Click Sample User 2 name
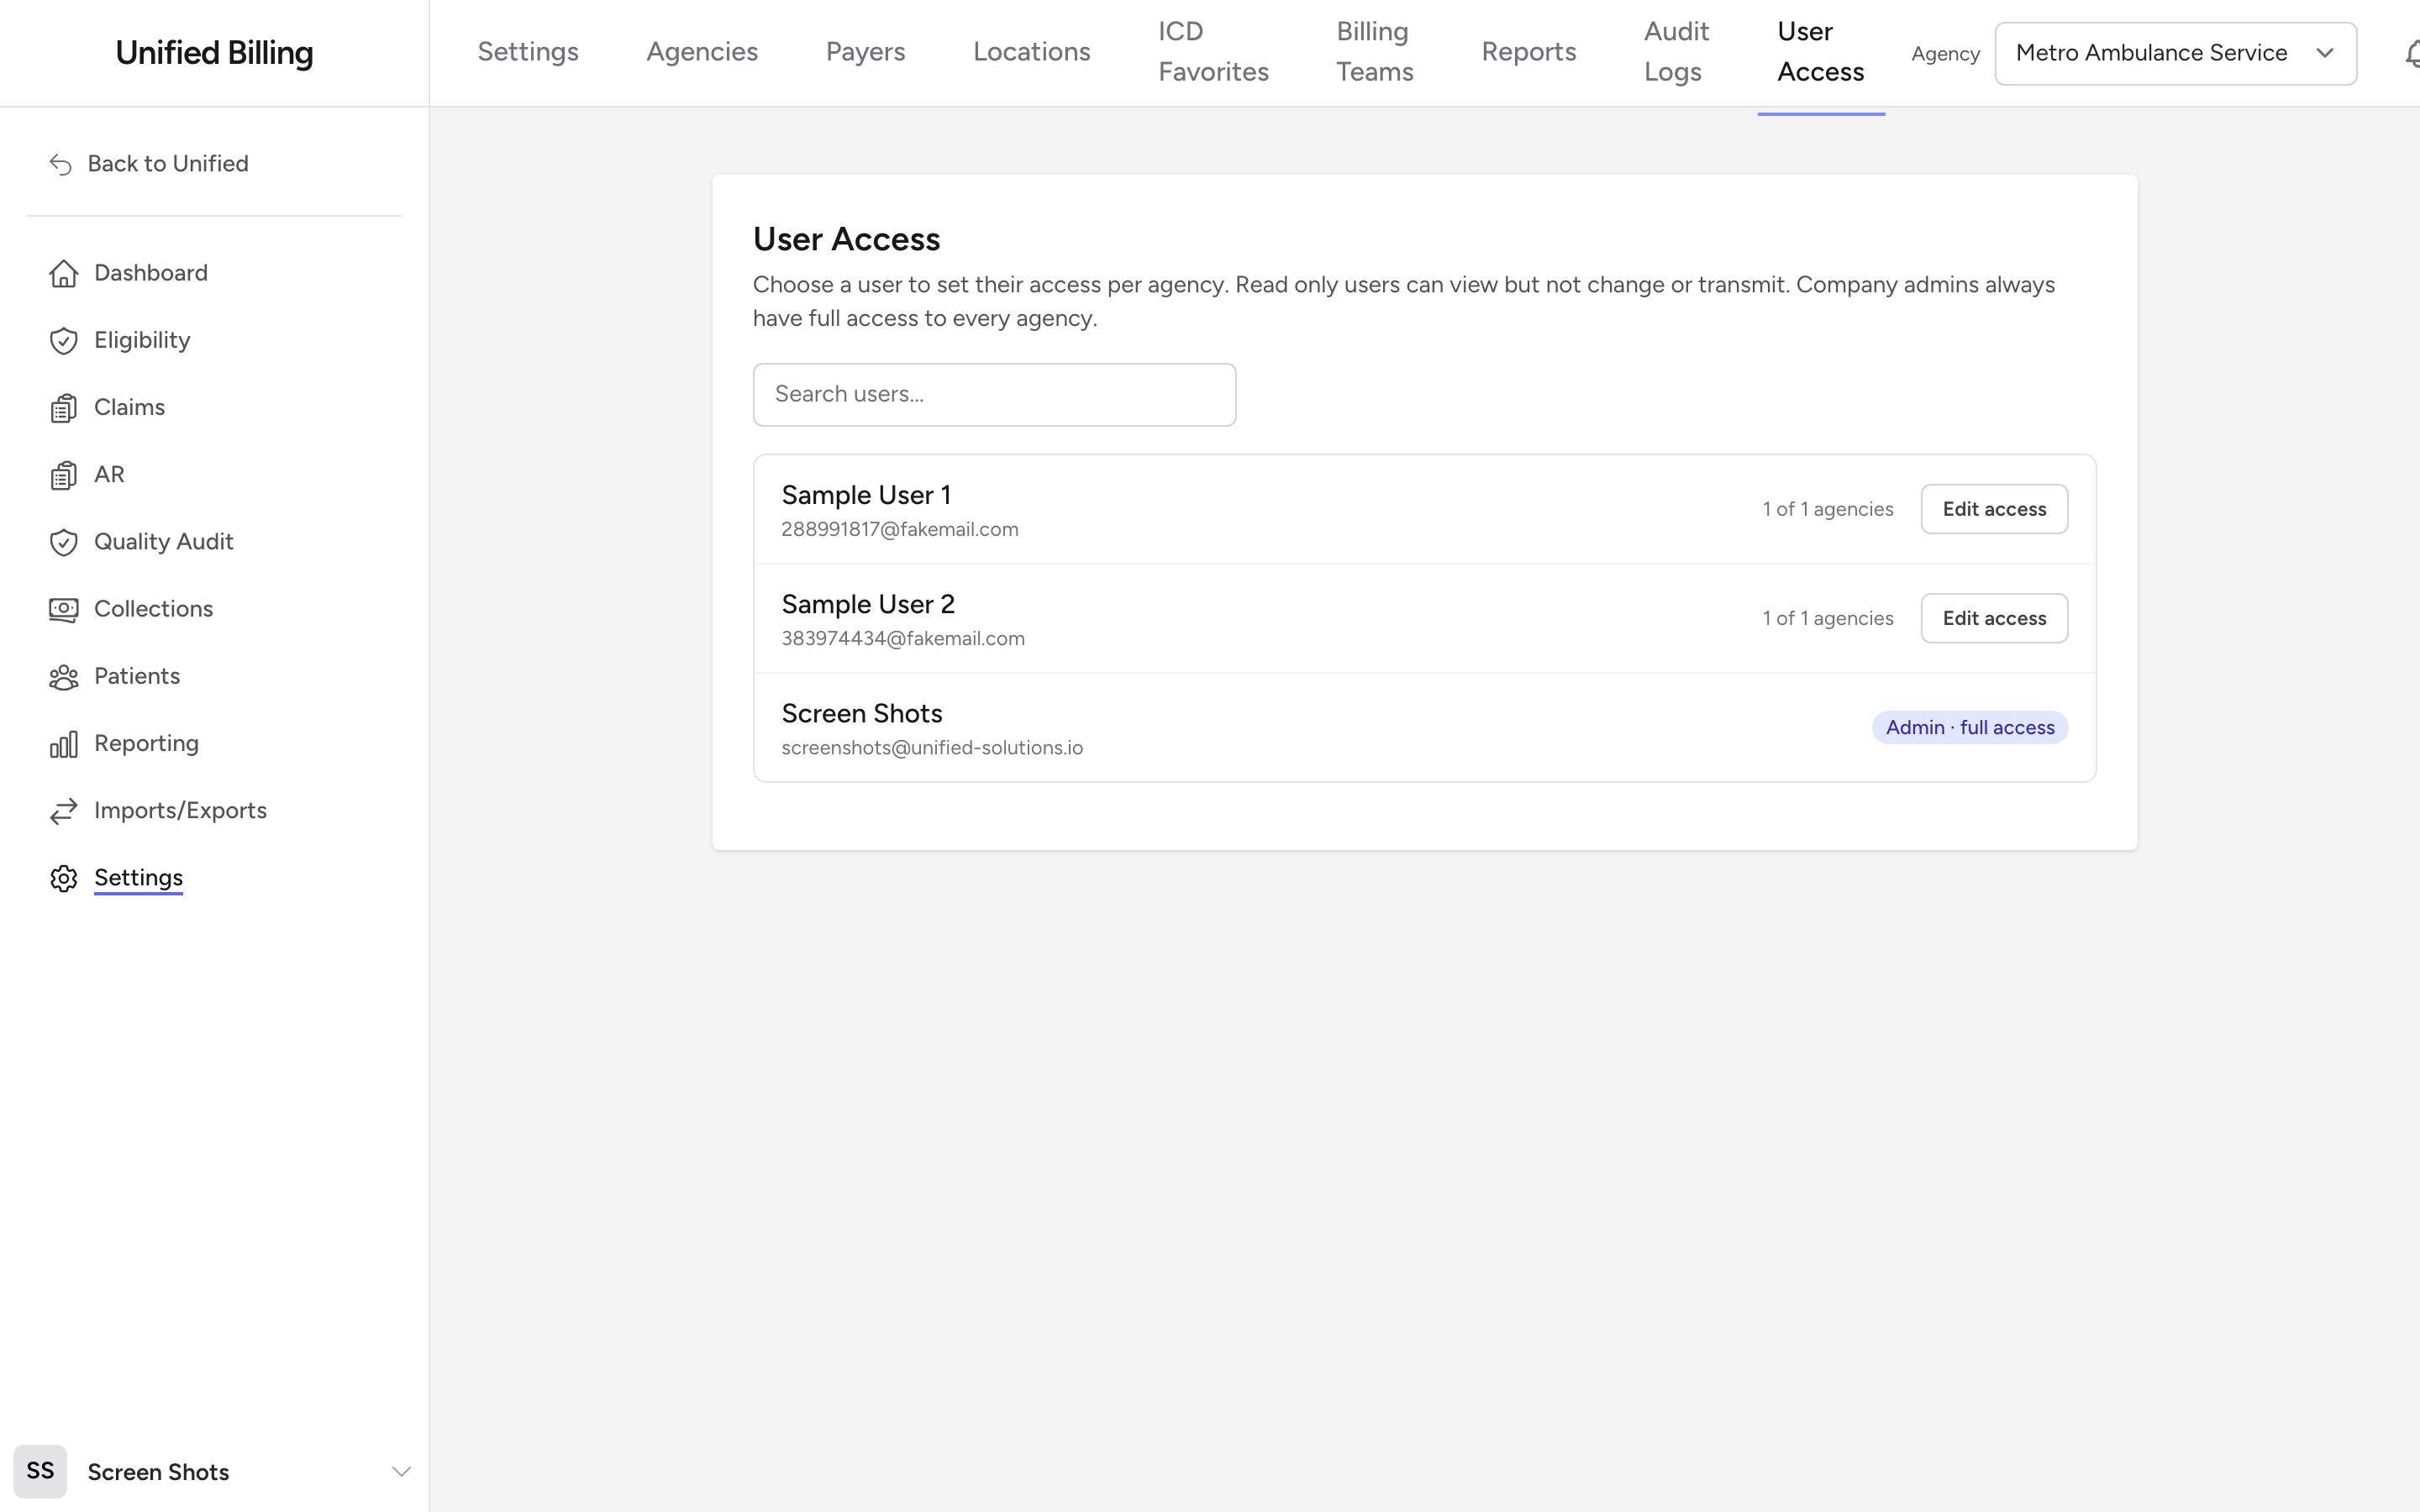 (x=868, y=604)
